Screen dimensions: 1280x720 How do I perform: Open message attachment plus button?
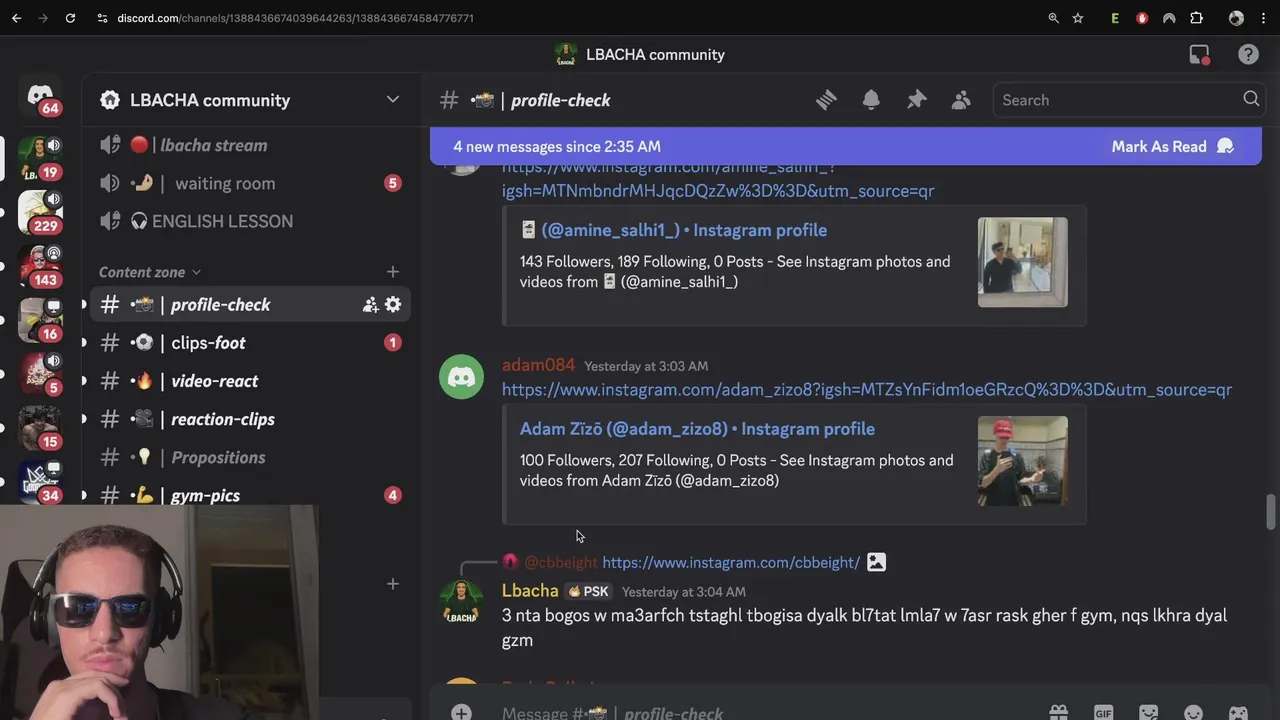[x=461, y=712]
